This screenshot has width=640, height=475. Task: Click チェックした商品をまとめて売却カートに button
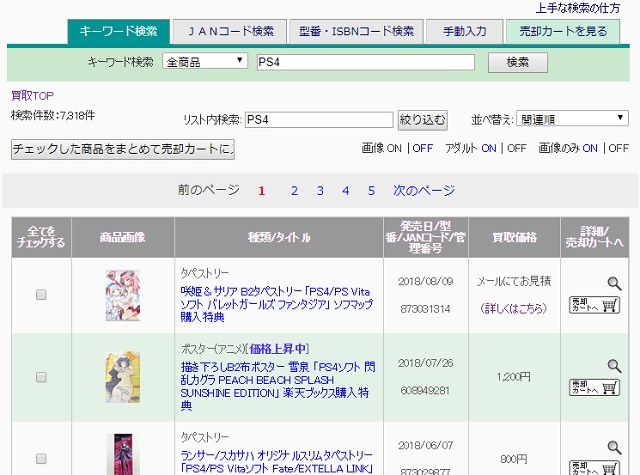123,149
